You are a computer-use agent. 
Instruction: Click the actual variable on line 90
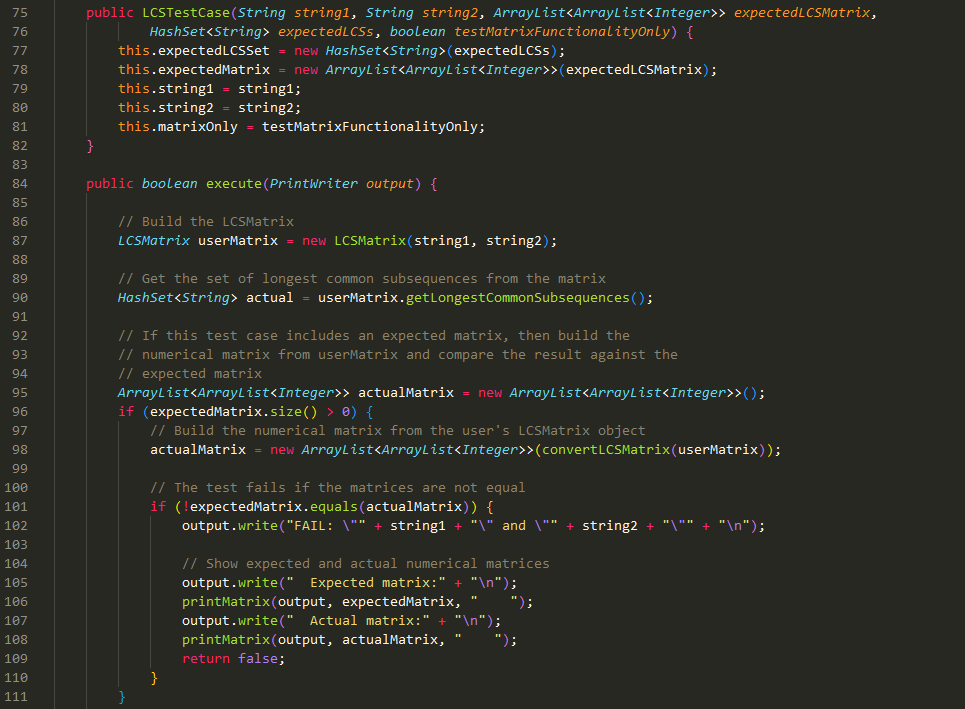click(x=270, y=298)
